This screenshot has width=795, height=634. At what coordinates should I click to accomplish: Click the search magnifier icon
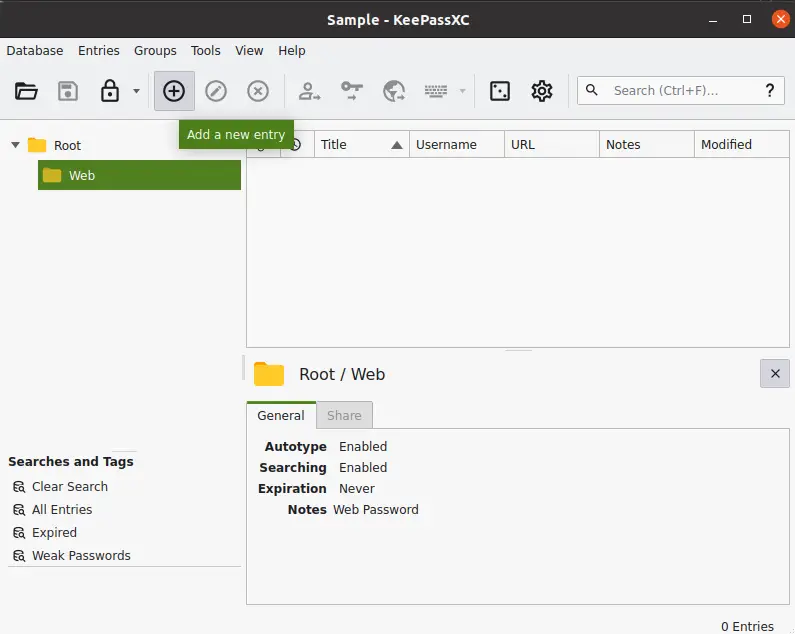(x=592, y=90)
